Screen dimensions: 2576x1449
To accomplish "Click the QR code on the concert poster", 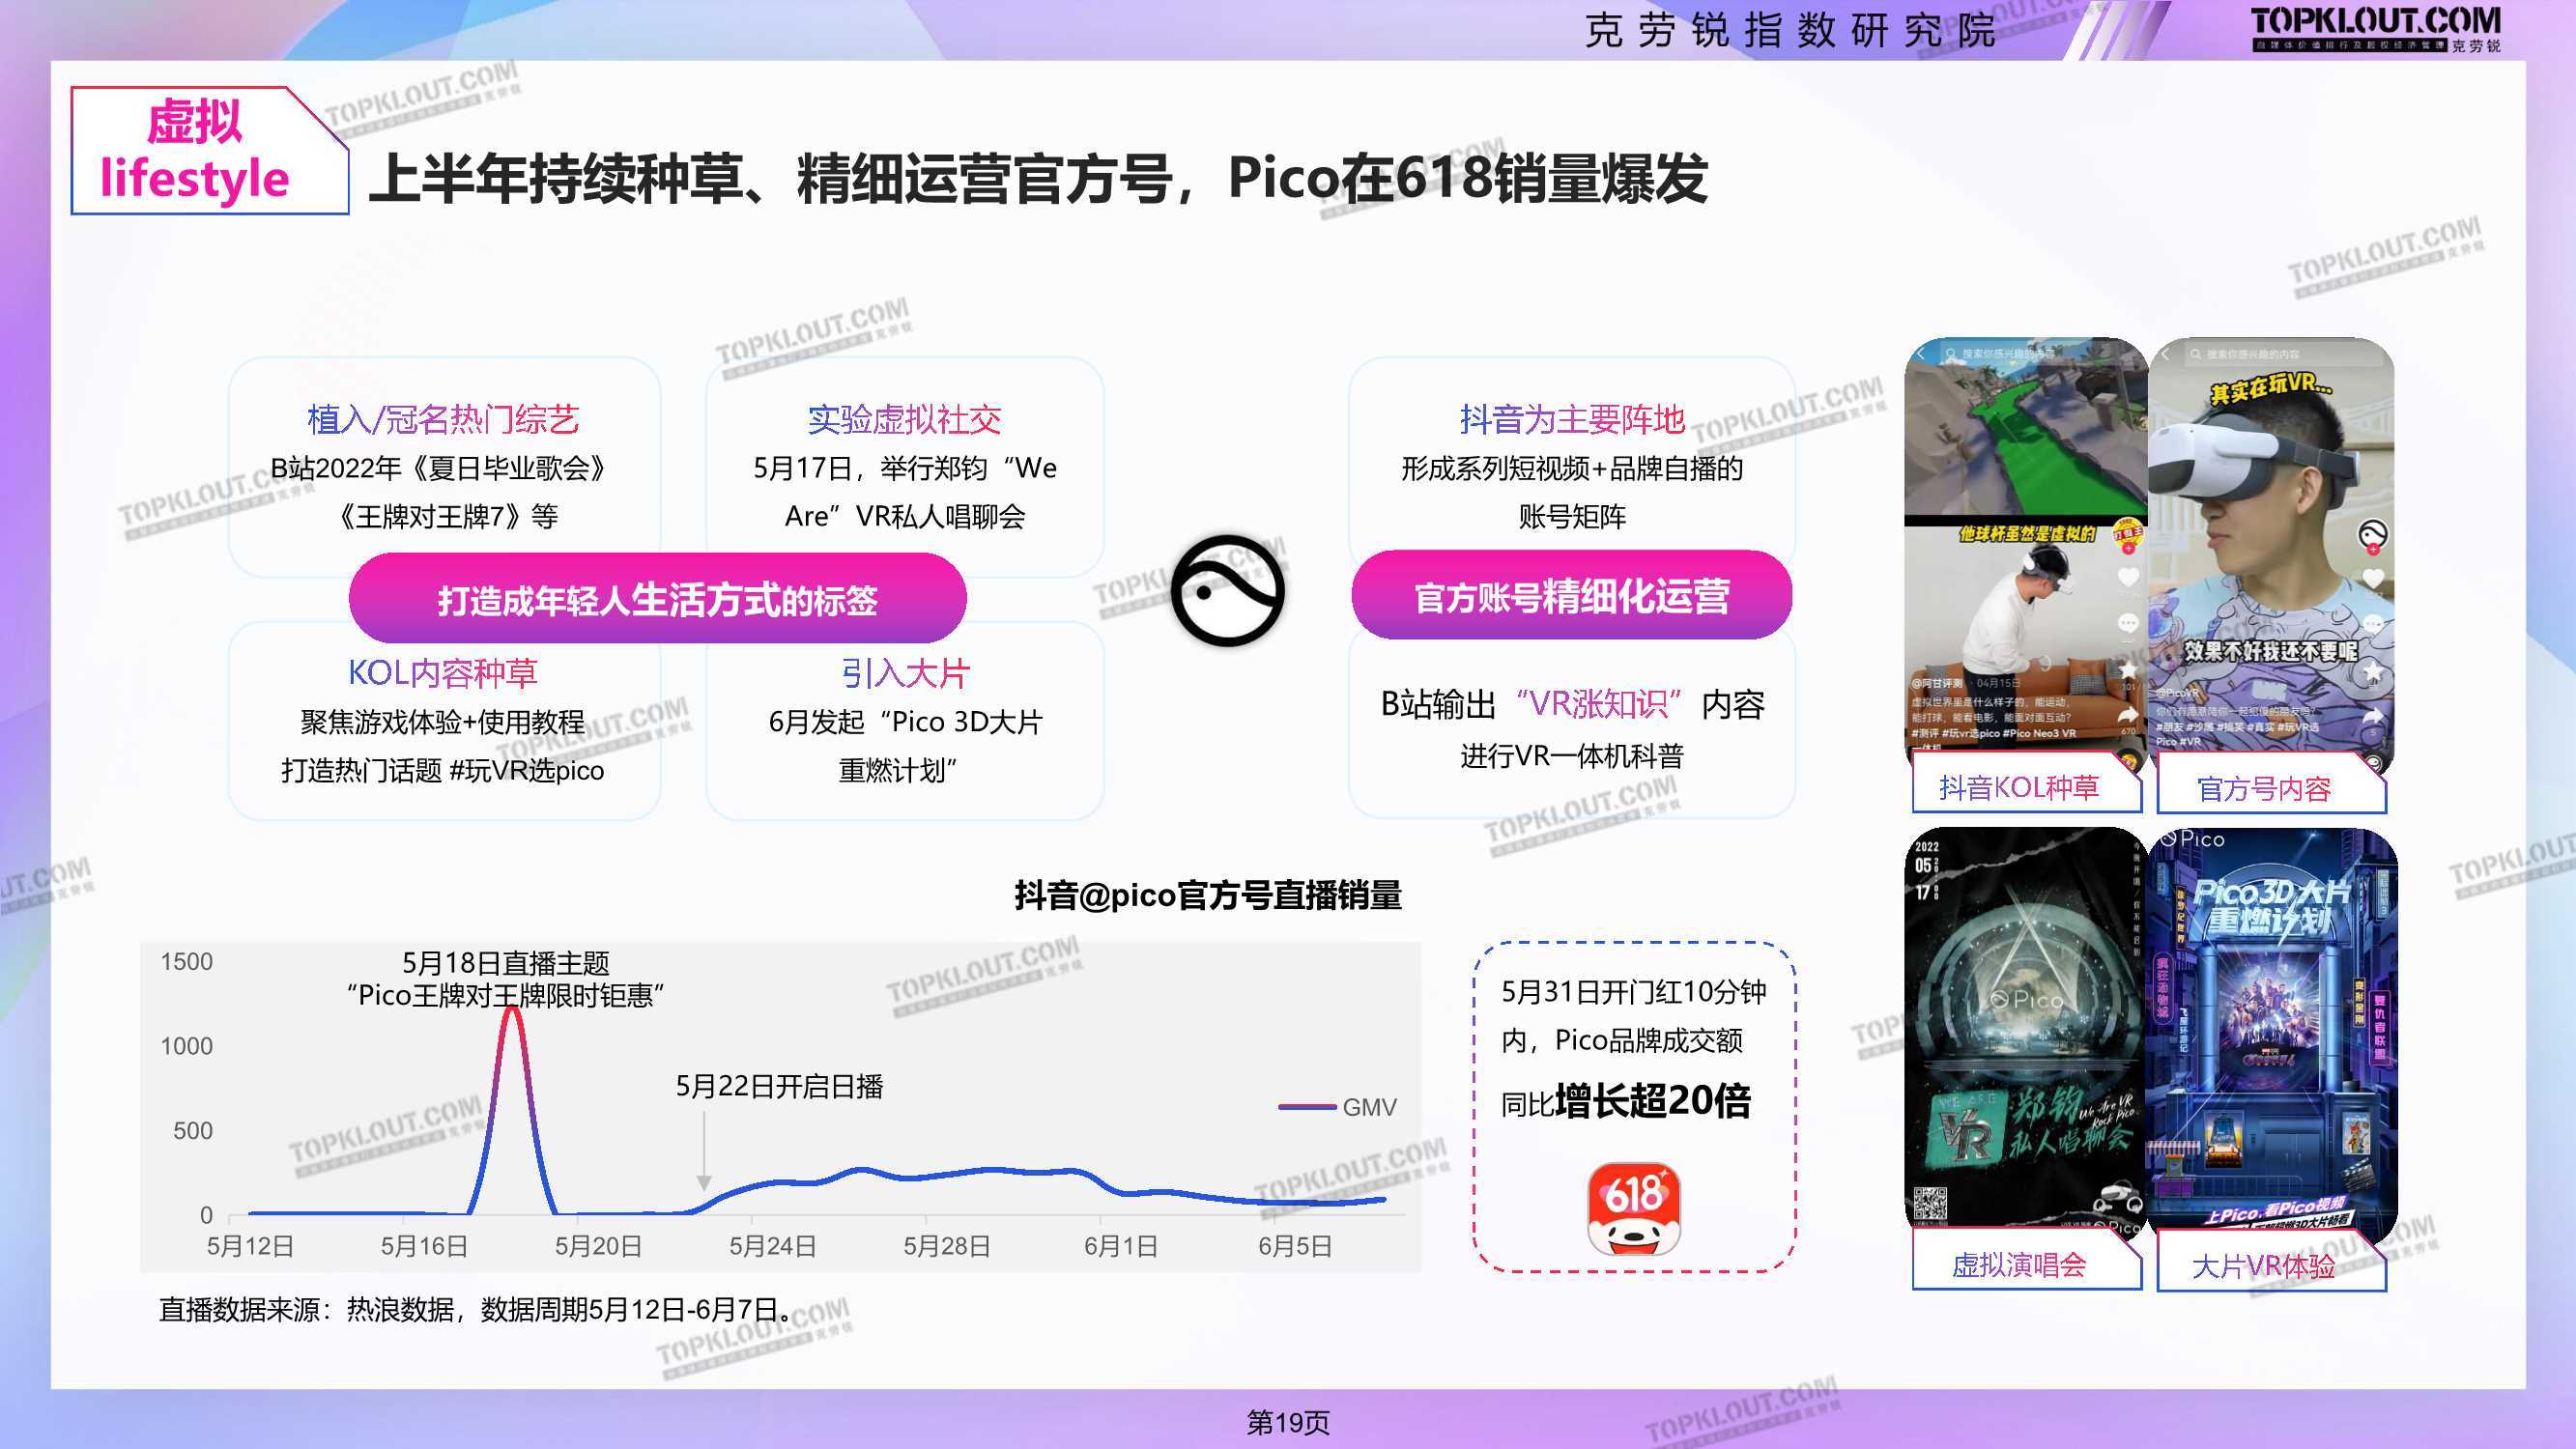I will [1930, 1205].
